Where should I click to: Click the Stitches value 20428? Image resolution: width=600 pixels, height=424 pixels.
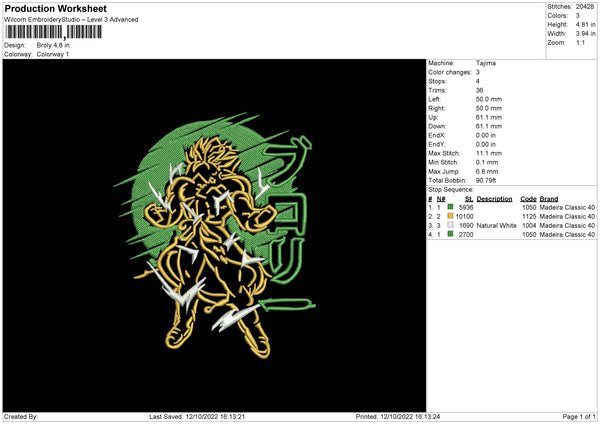[x=585, y=7]
